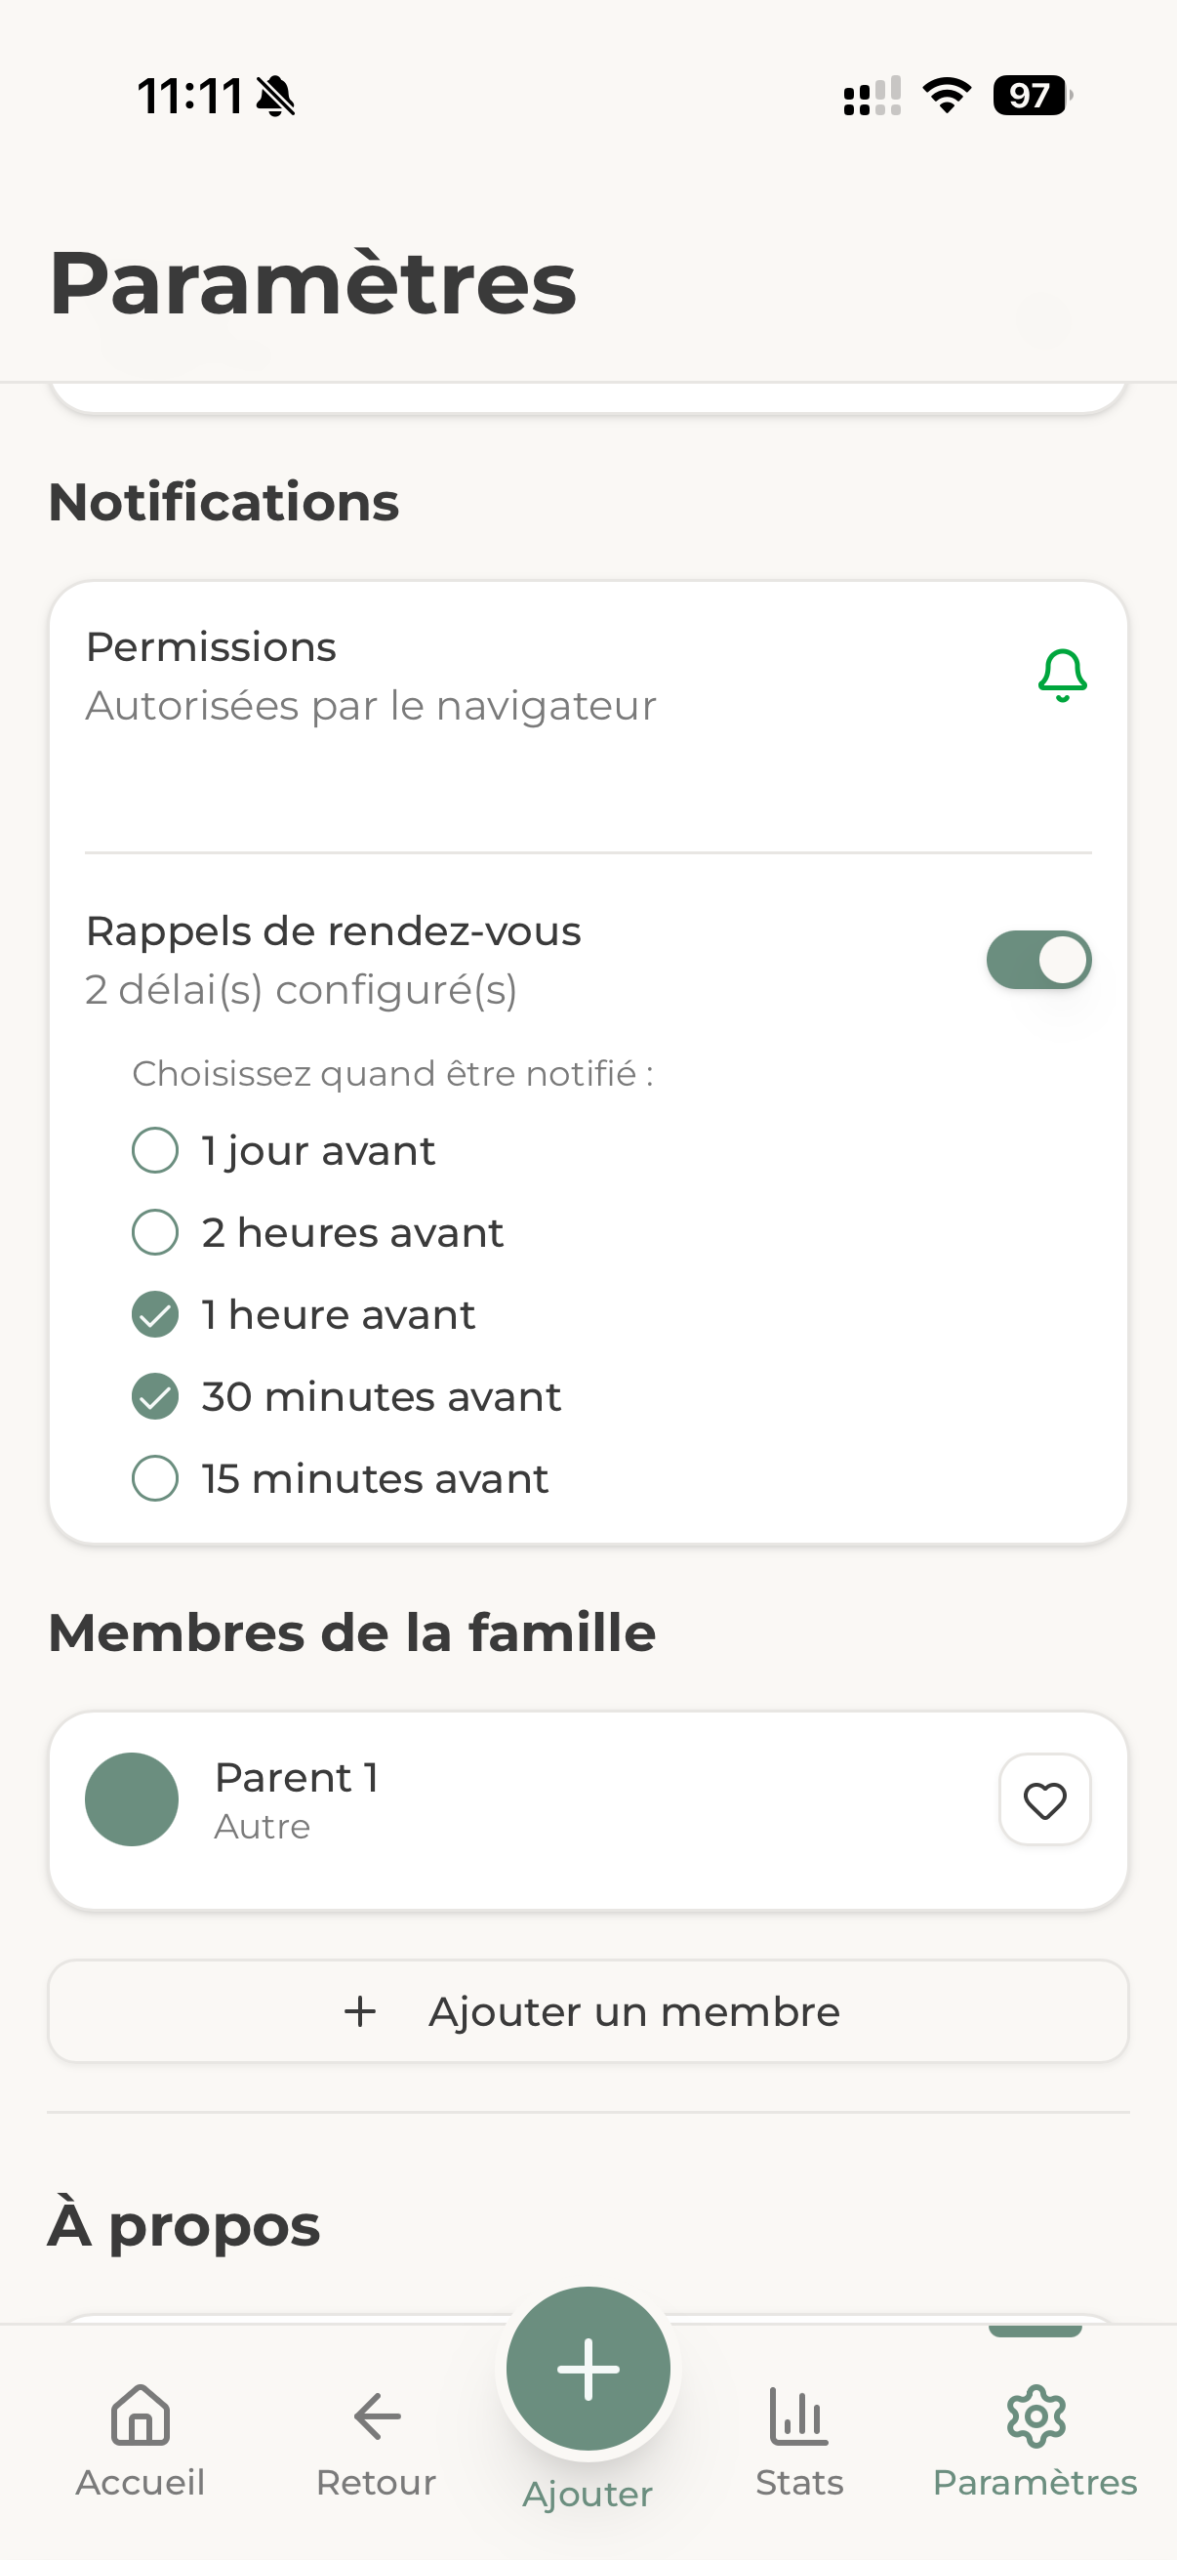Uncheck the '30 minutes avant' option
The width and height of the screenshot is (1177, 2560).
coord(155,1396)
